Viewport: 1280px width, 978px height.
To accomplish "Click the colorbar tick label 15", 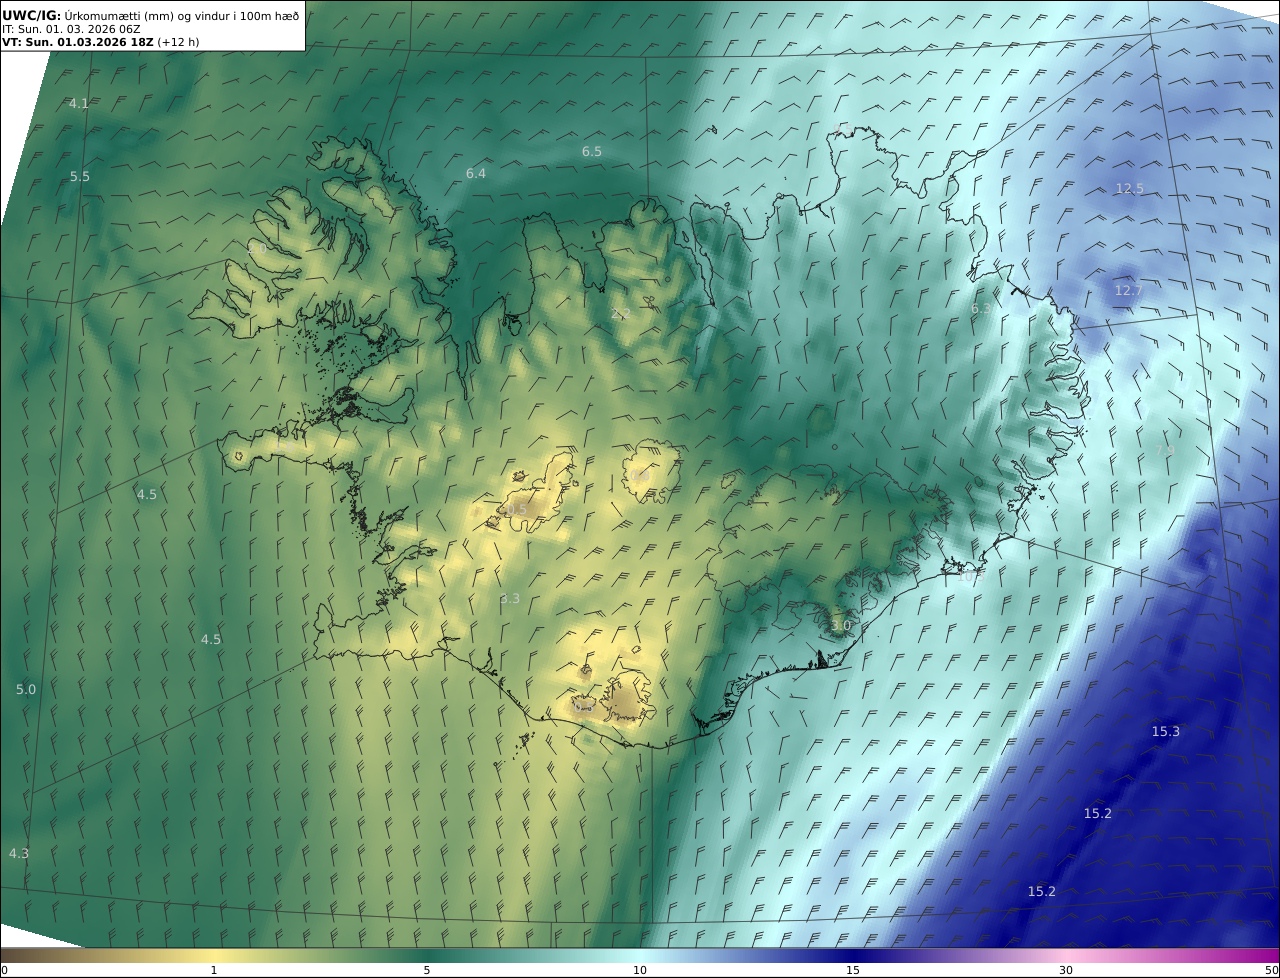I will tap(853, 970).
